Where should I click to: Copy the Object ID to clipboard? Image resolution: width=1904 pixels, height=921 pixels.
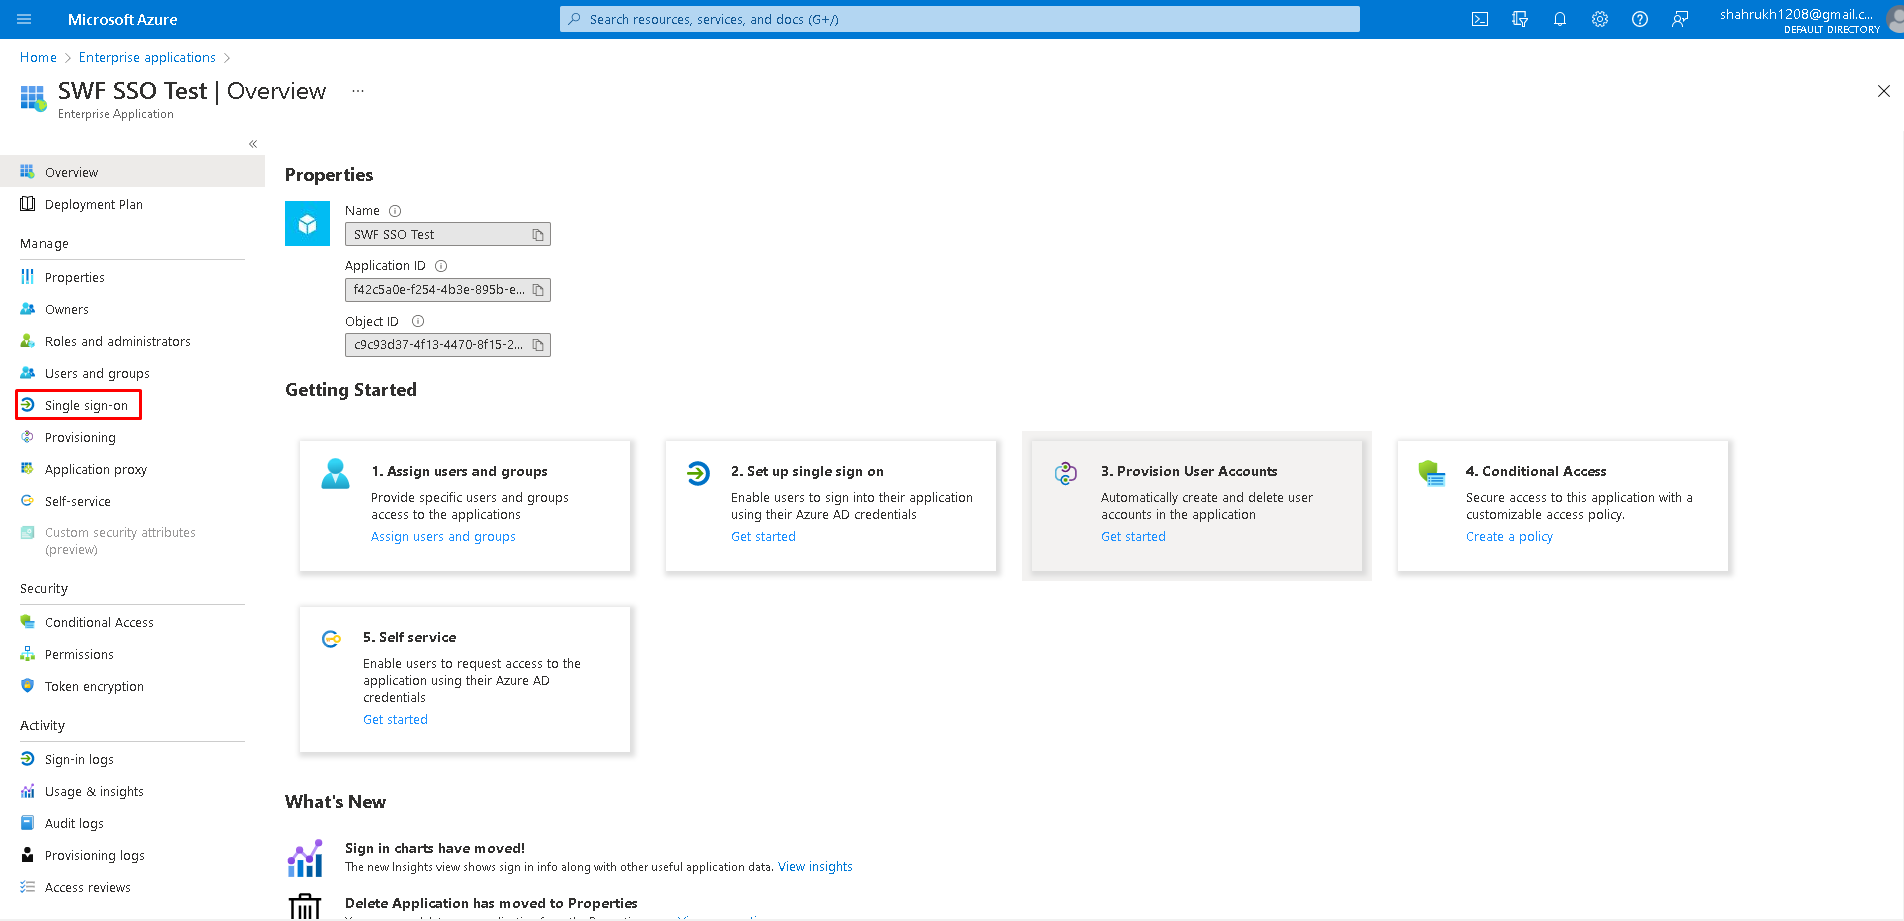tap(538, 345)
